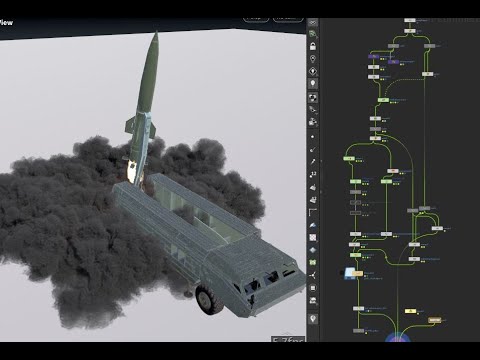The width and height of the screenshot is (480, 360).
Task: Open the bulb-inside-diamond lighting icon
Action: pos(313,71)
